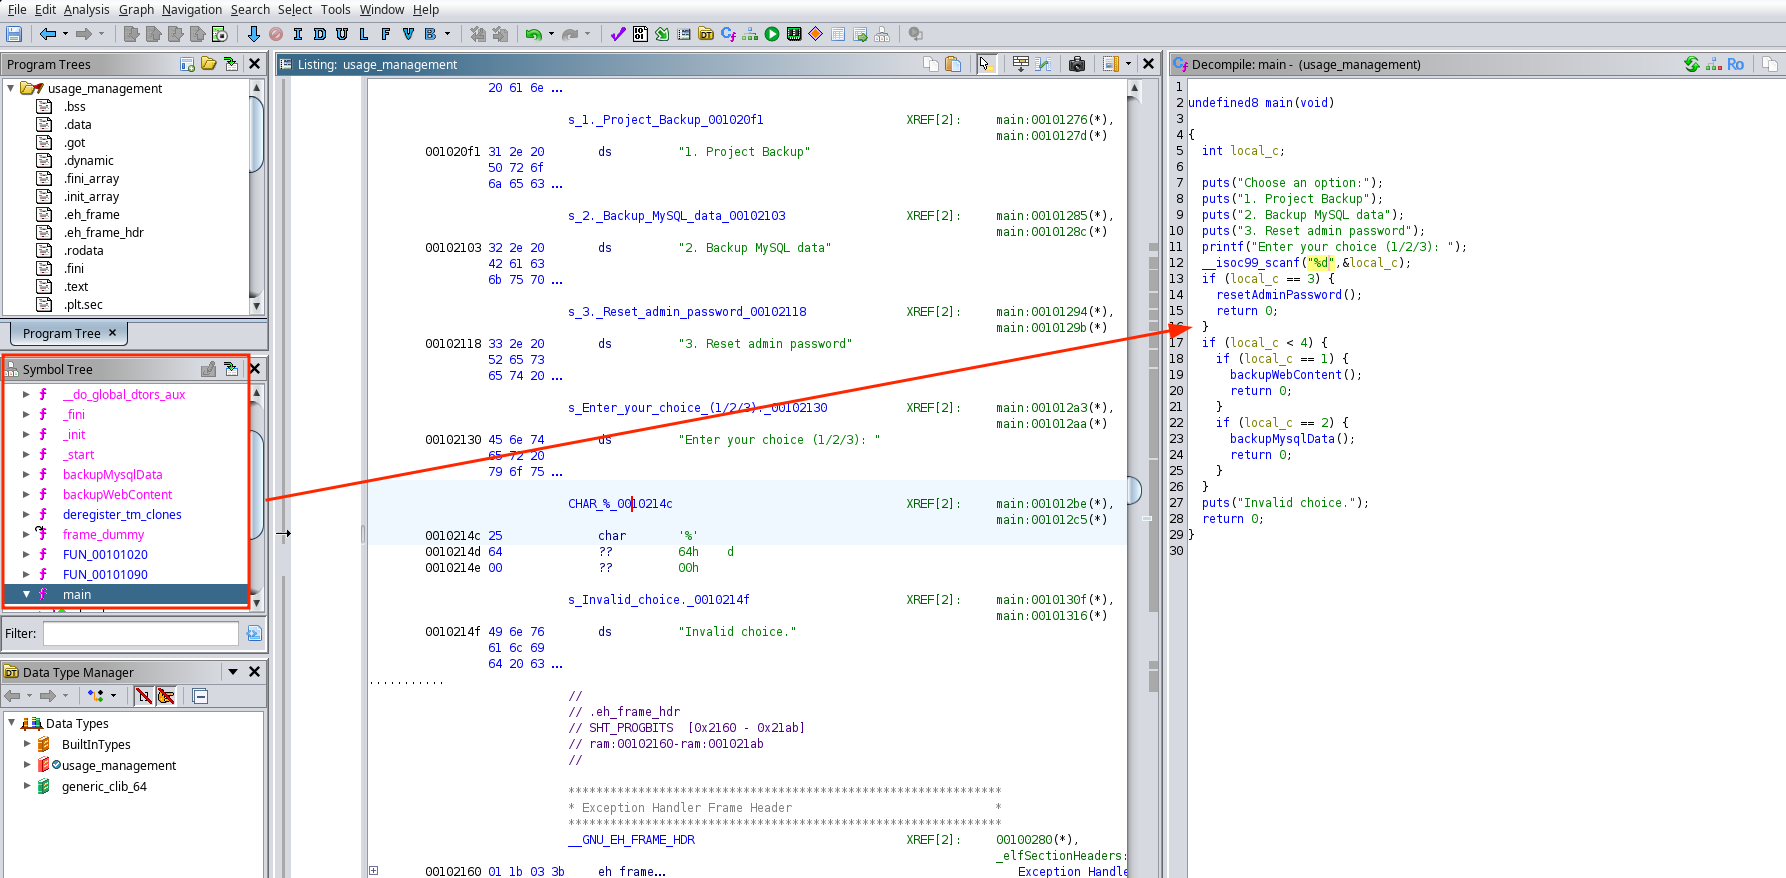Image resolution: width=1786 pixels, height=878 pixels.
Task: Copy decompiler contents icon
Action: point(1769,64)
